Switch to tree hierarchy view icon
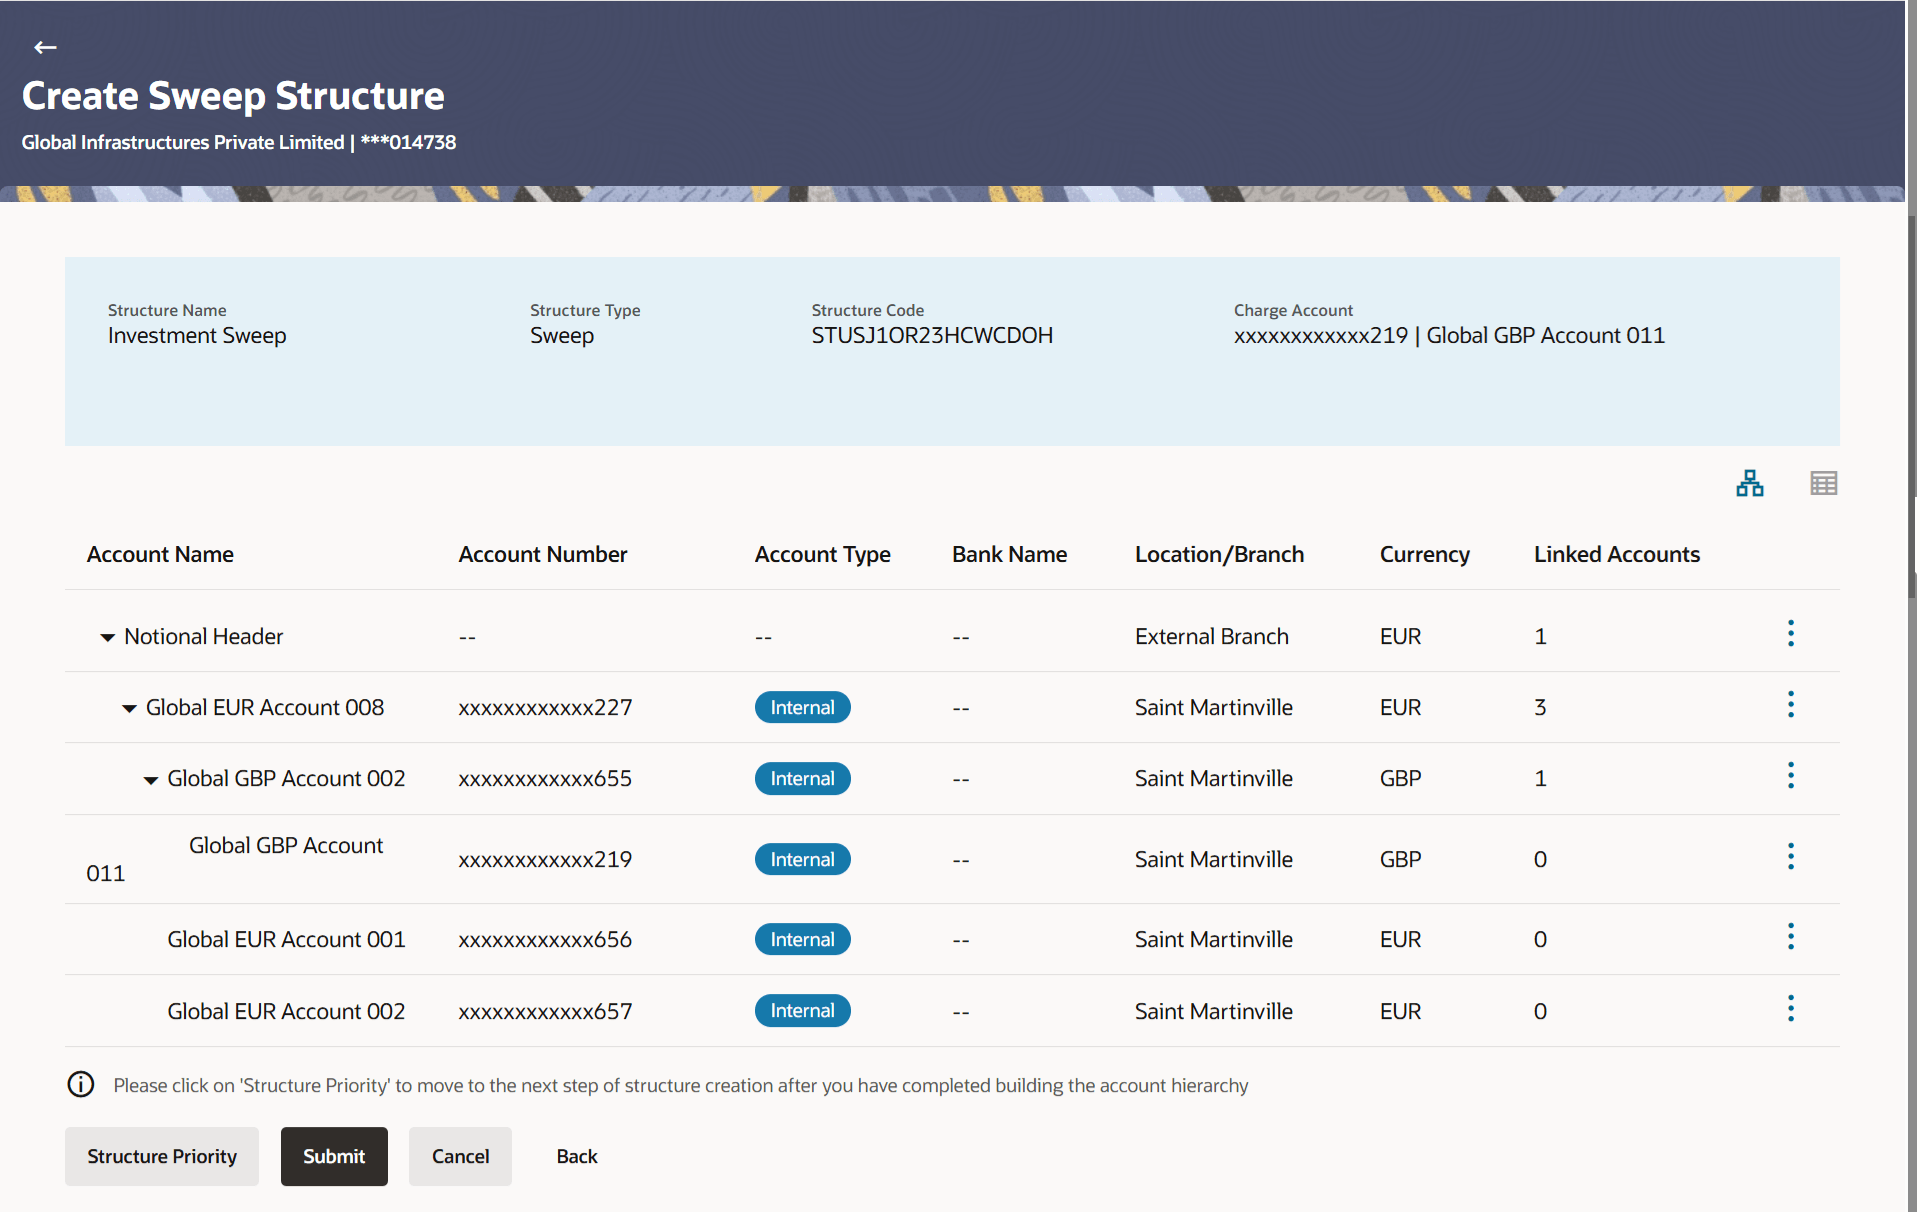 coord(1749,484)
